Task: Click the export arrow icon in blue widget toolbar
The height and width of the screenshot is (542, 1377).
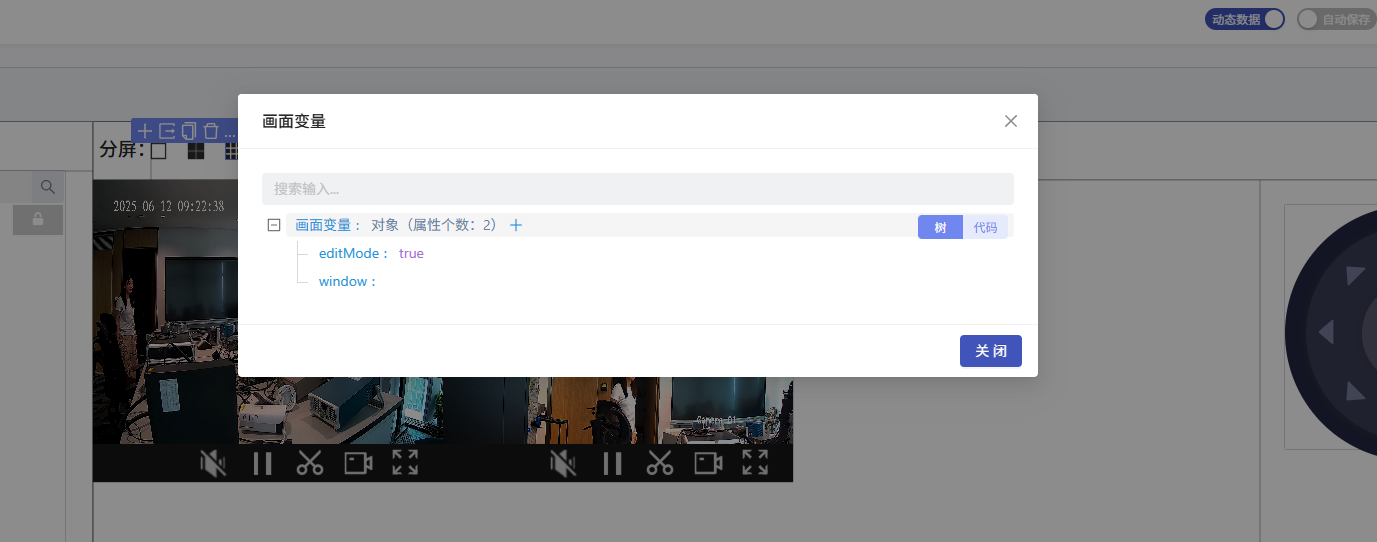Action: click(167, 131)
